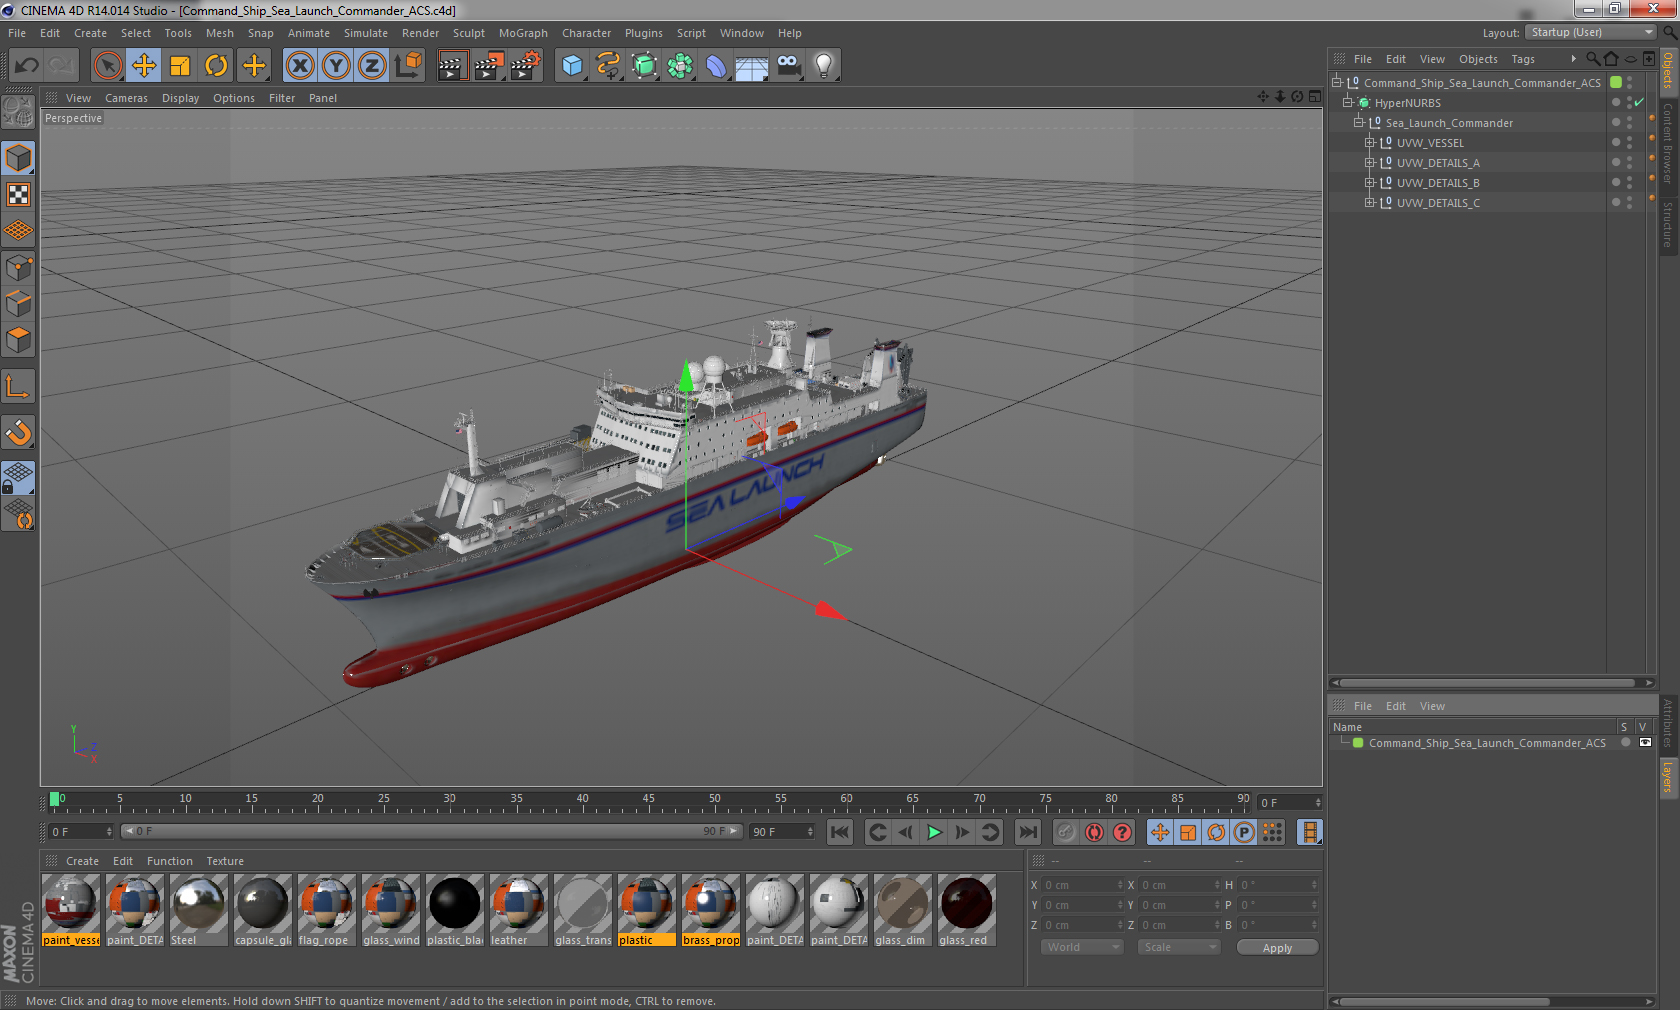Open the Plugins menu
The width and height of the screenshot is (1680, 1010).
[644, 33]
